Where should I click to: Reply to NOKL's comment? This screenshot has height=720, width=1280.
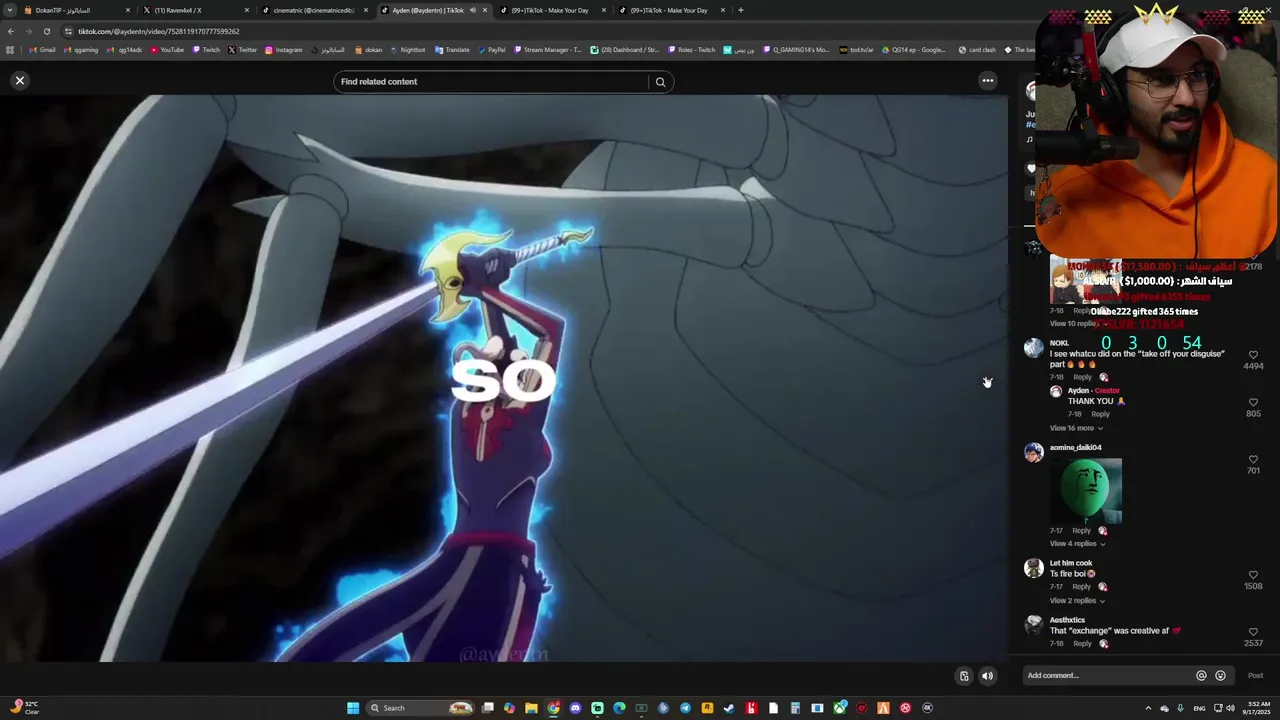tap(1082, 377)
